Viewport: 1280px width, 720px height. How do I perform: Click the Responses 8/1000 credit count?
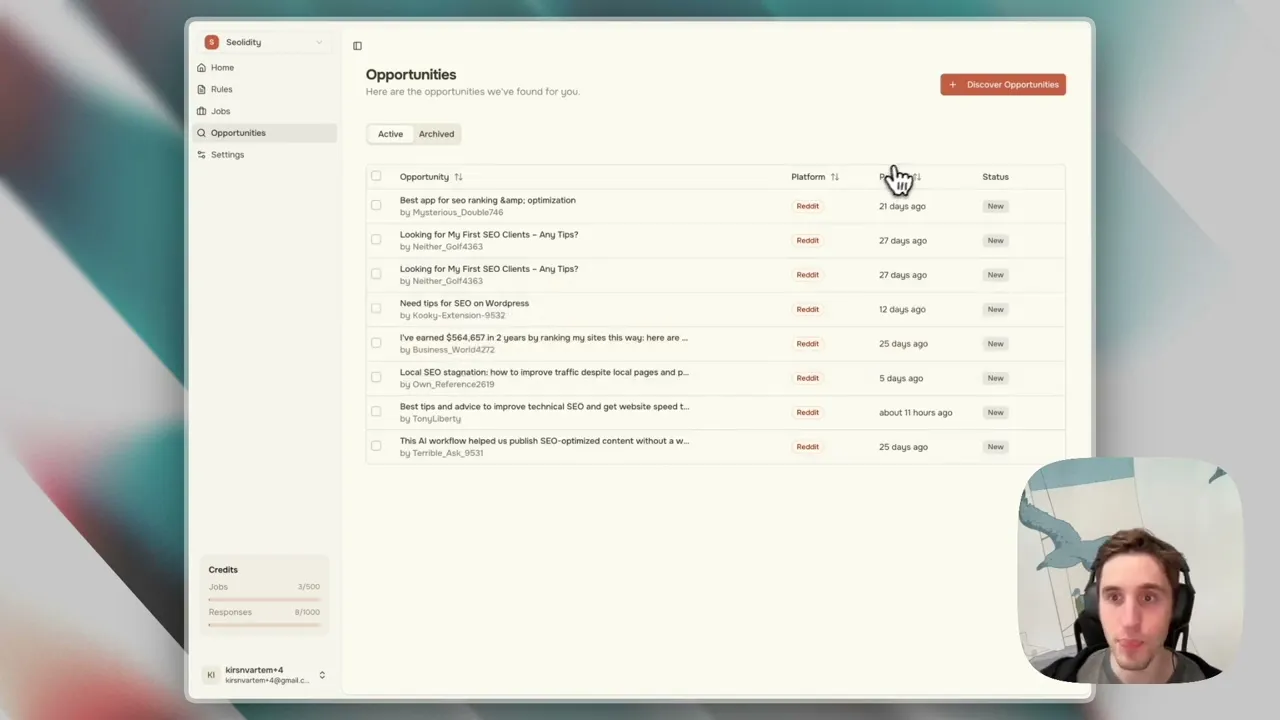[307, 612]
